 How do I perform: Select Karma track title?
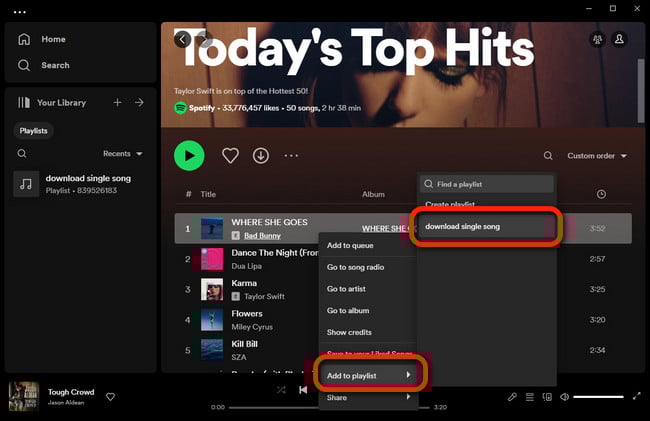244,283
